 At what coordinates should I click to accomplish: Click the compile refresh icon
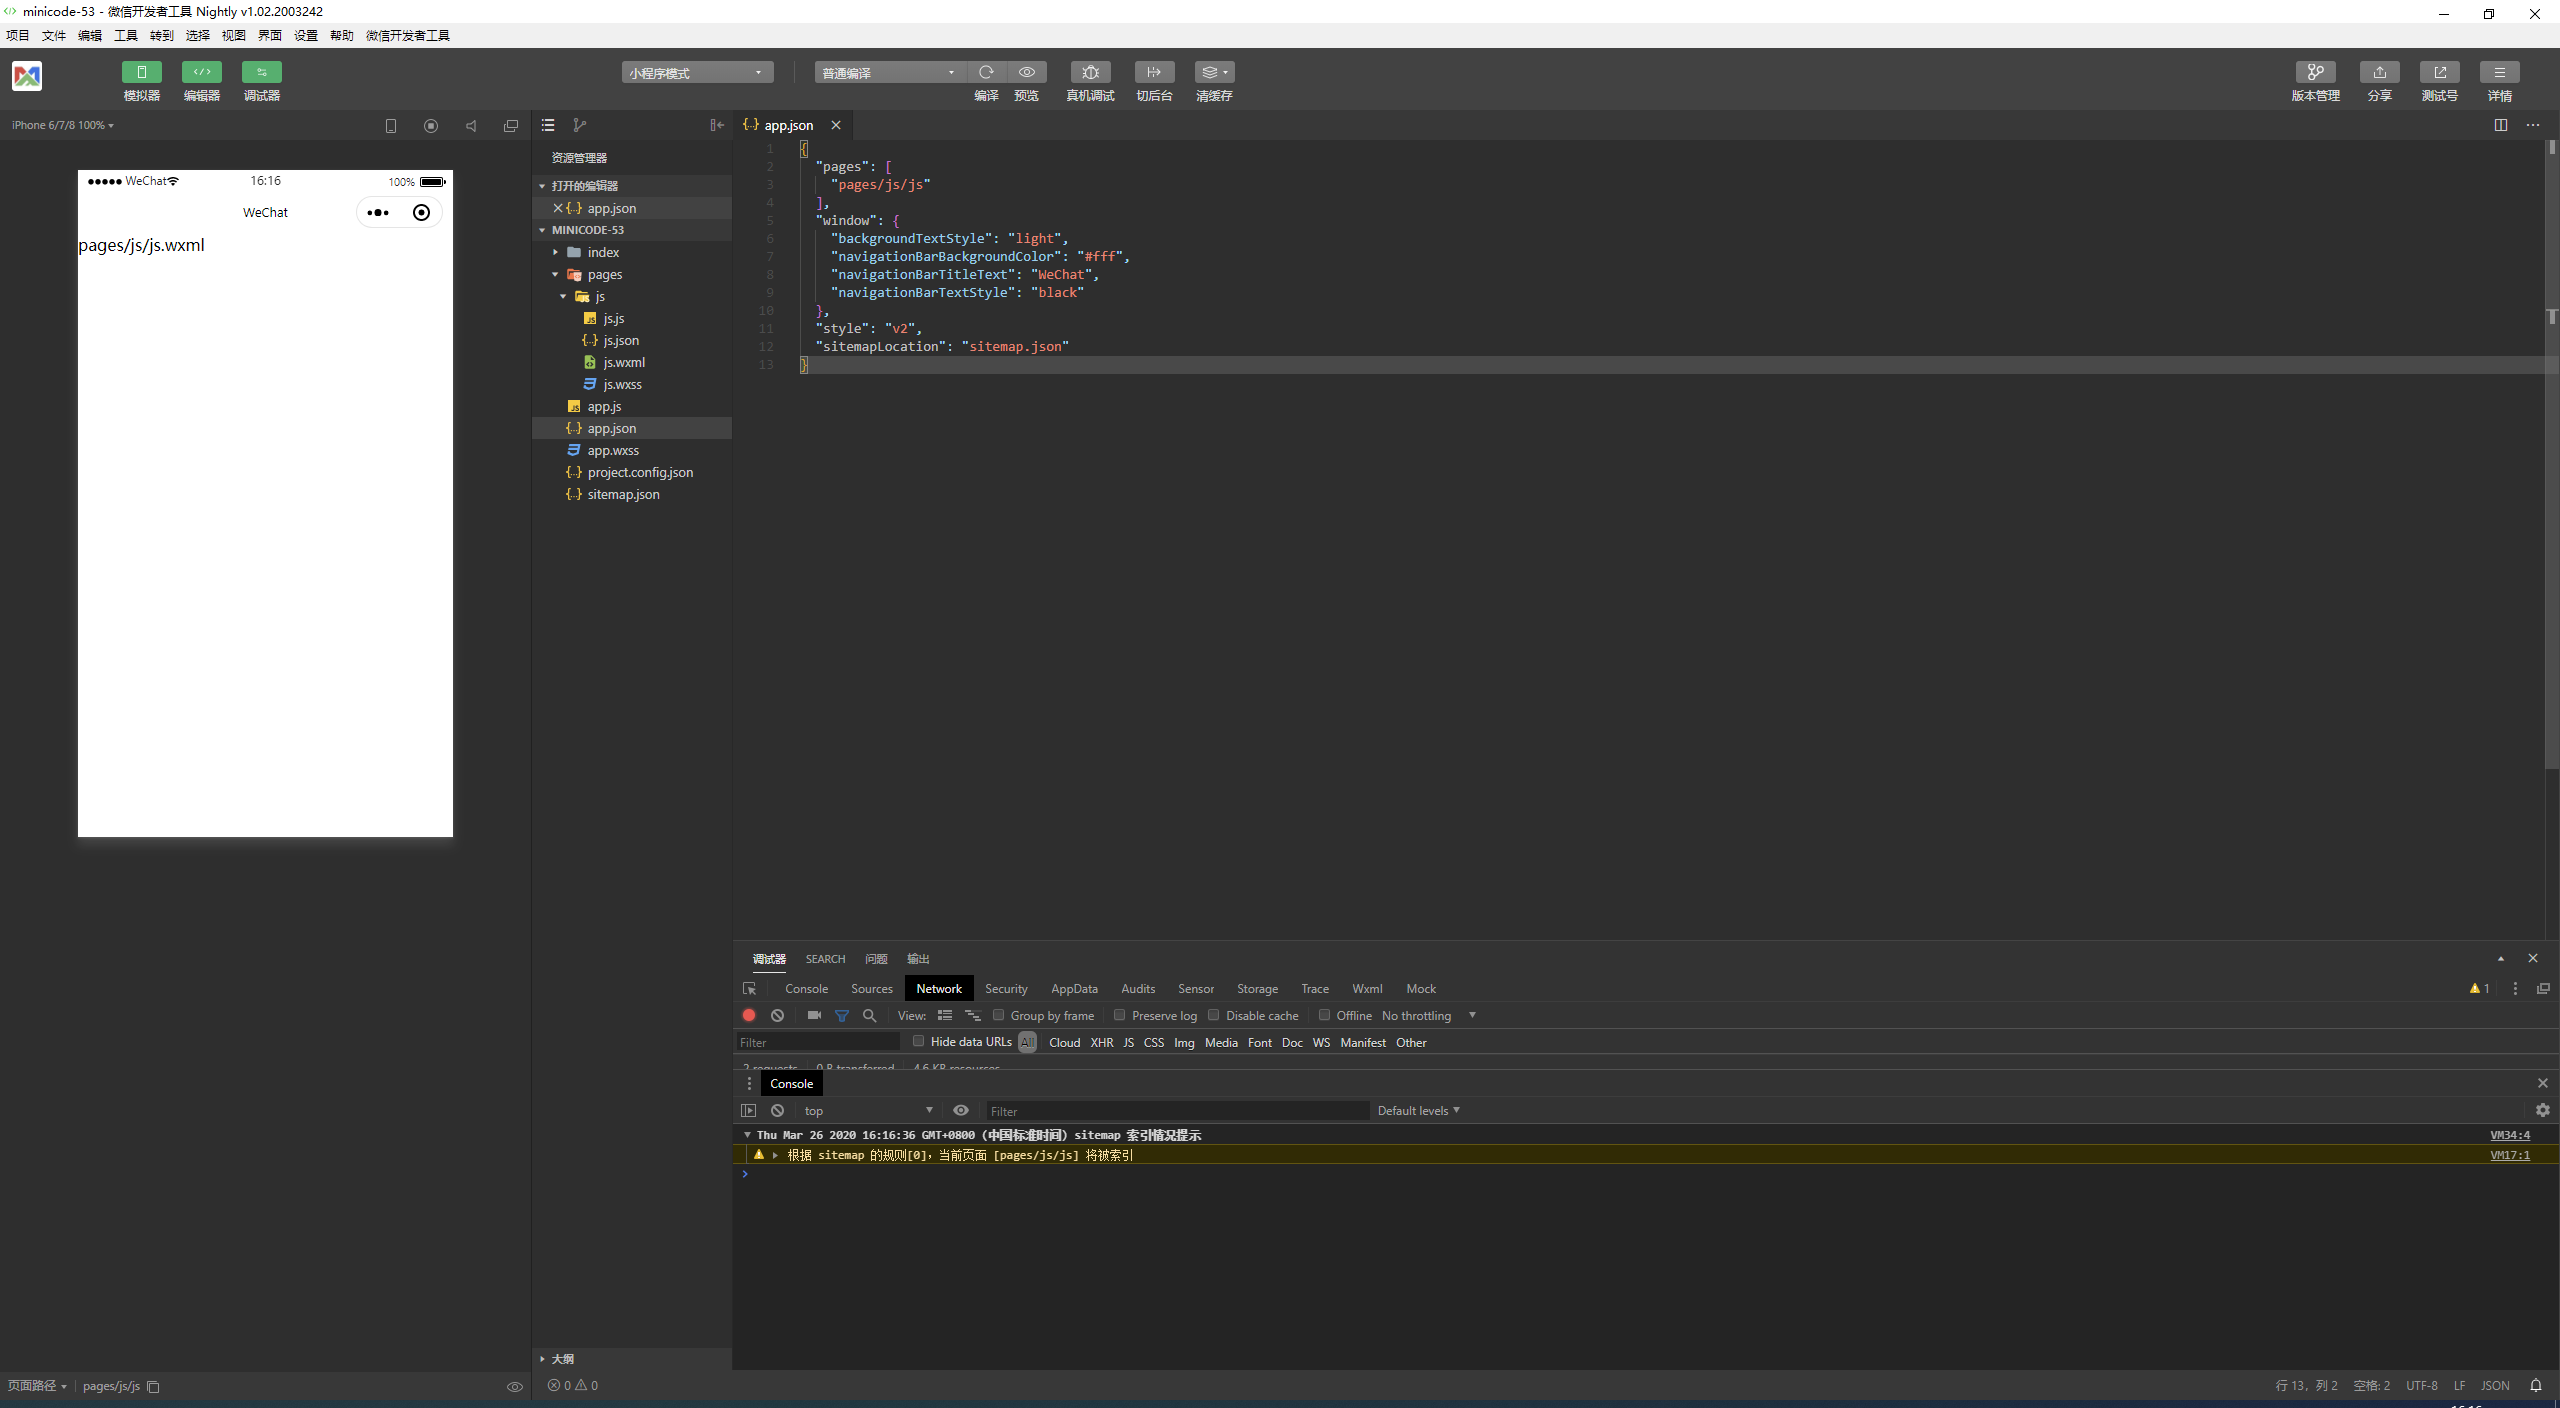point(986,72)
